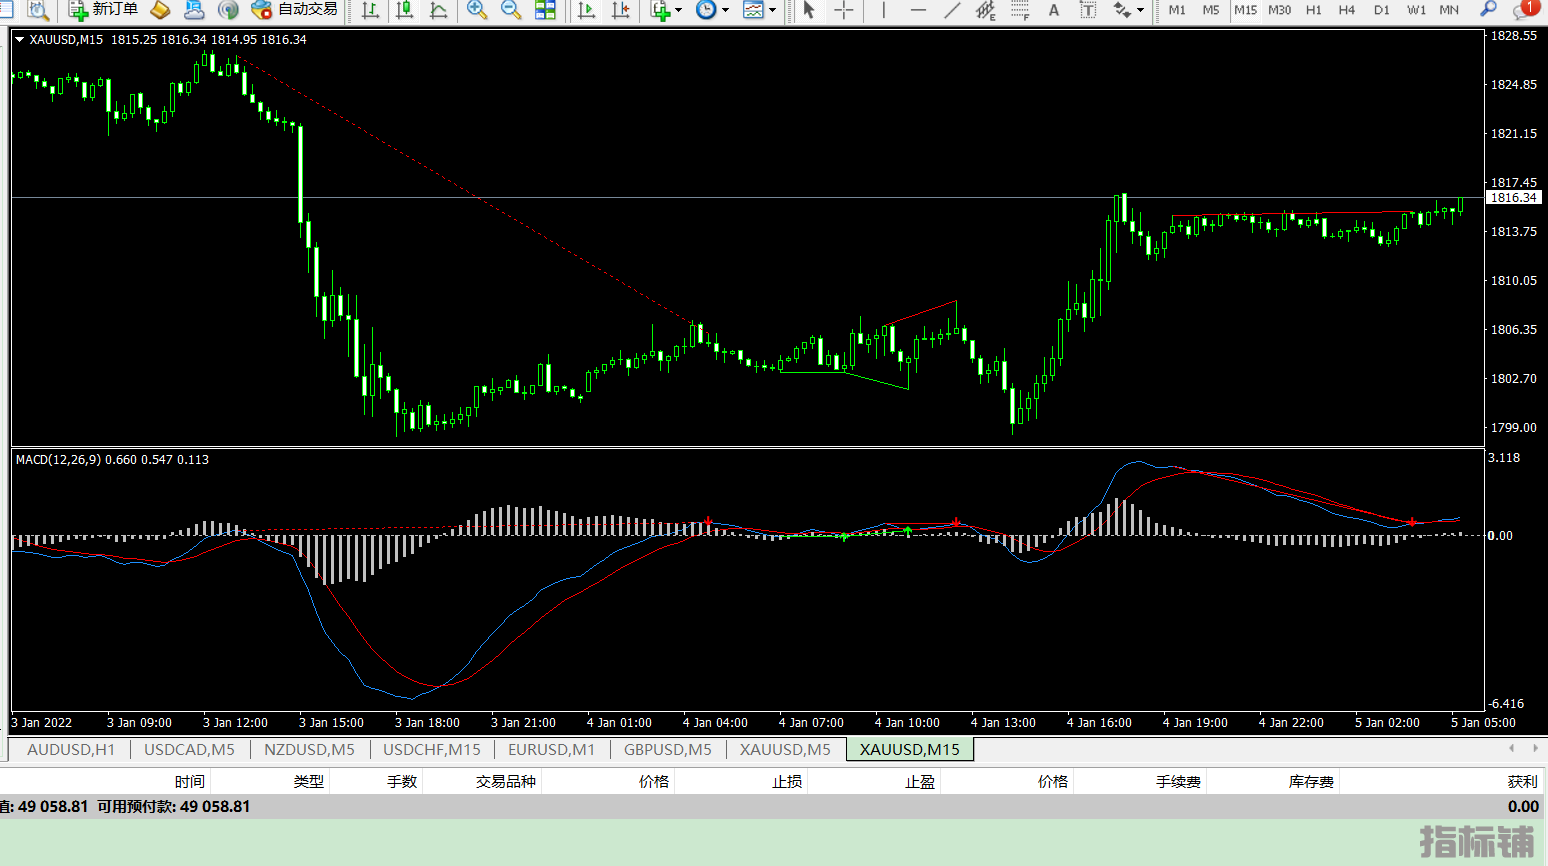
Task: Click the 时间 column header
Action: (189, 782)
